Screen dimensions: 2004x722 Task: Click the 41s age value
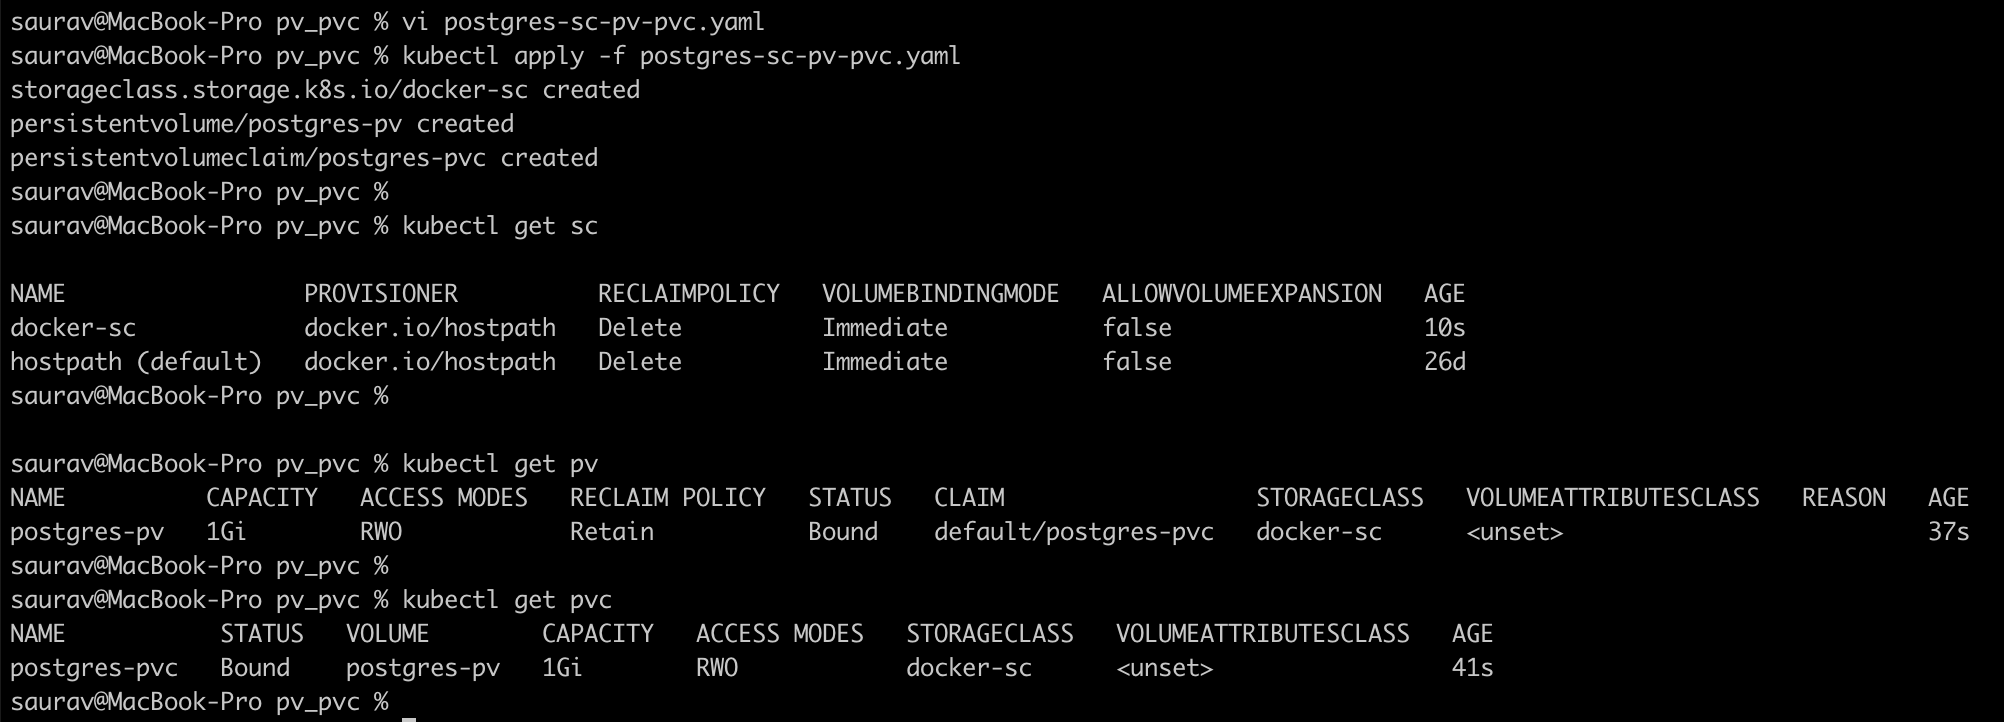pos(1472,668)
